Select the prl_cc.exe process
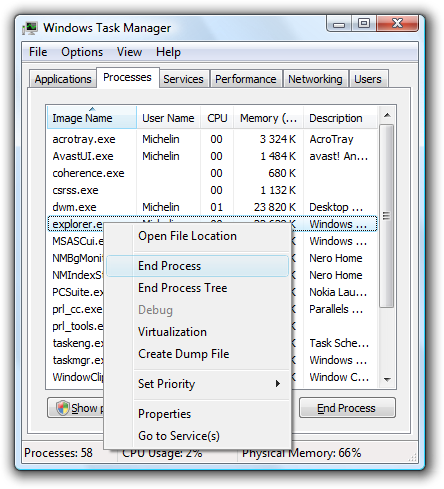 [x=77, y=309]
